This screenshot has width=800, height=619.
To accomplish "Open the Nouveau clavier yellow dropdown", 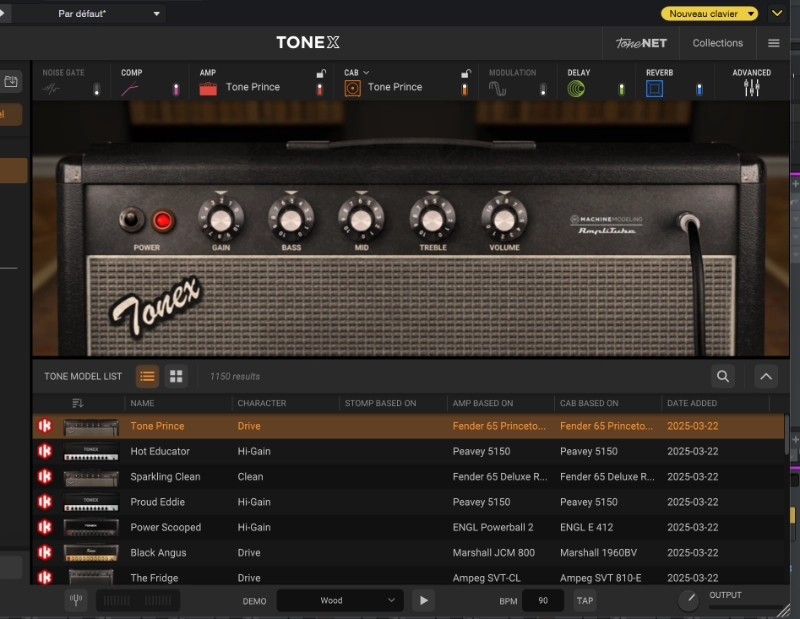I will coord(709,14).
